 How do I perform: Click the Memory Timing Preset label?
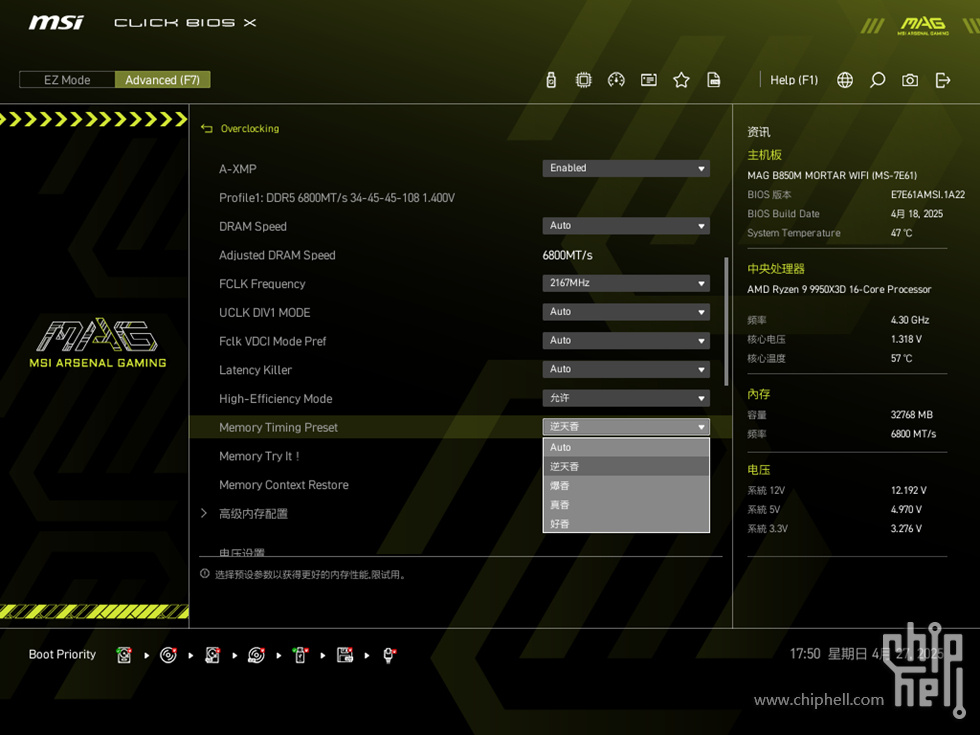278,428
